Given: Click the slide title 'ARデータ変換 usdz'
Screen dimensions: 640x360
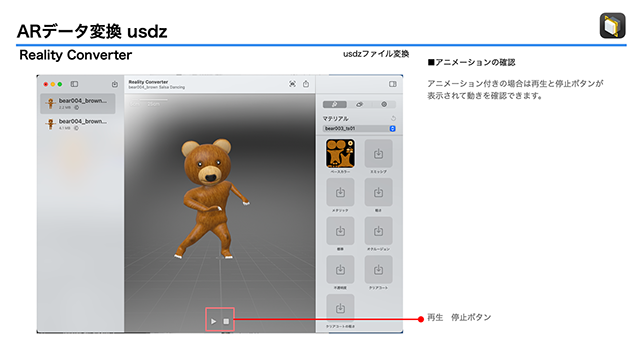Looking at the screenshot, I should (92, 31).
